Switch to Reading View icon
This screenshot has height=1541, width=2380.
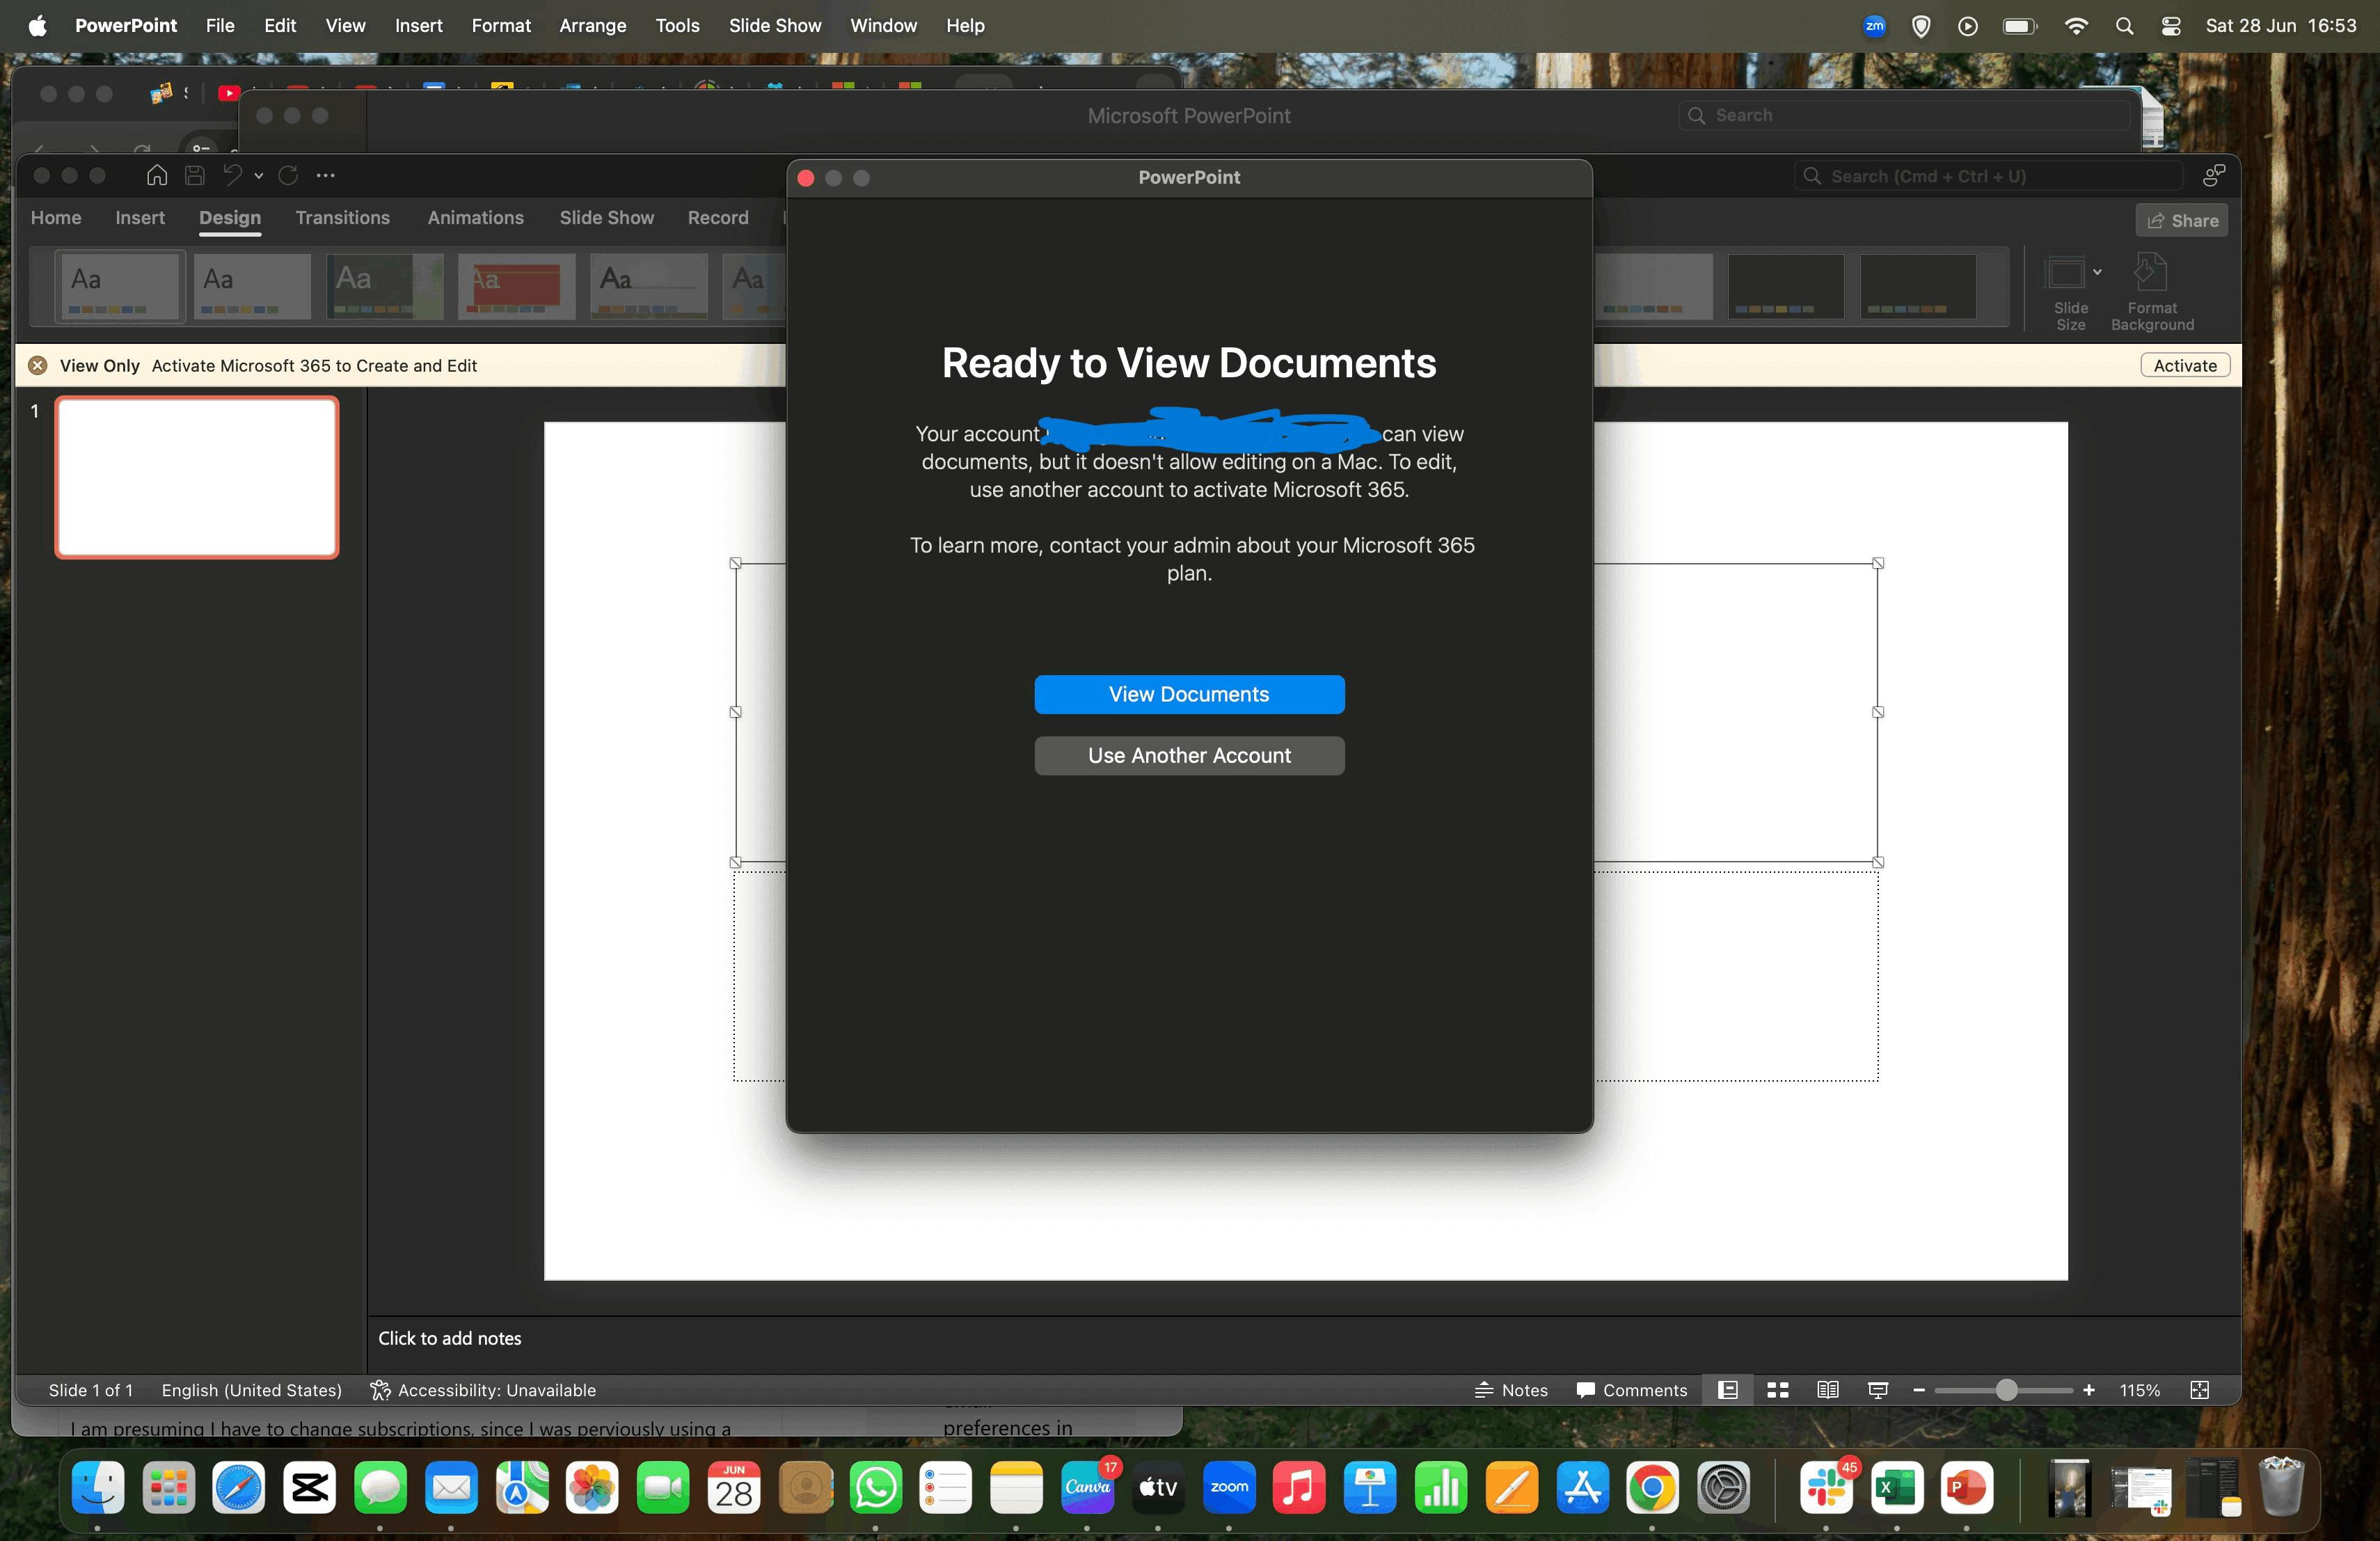click(1827, 1390)
